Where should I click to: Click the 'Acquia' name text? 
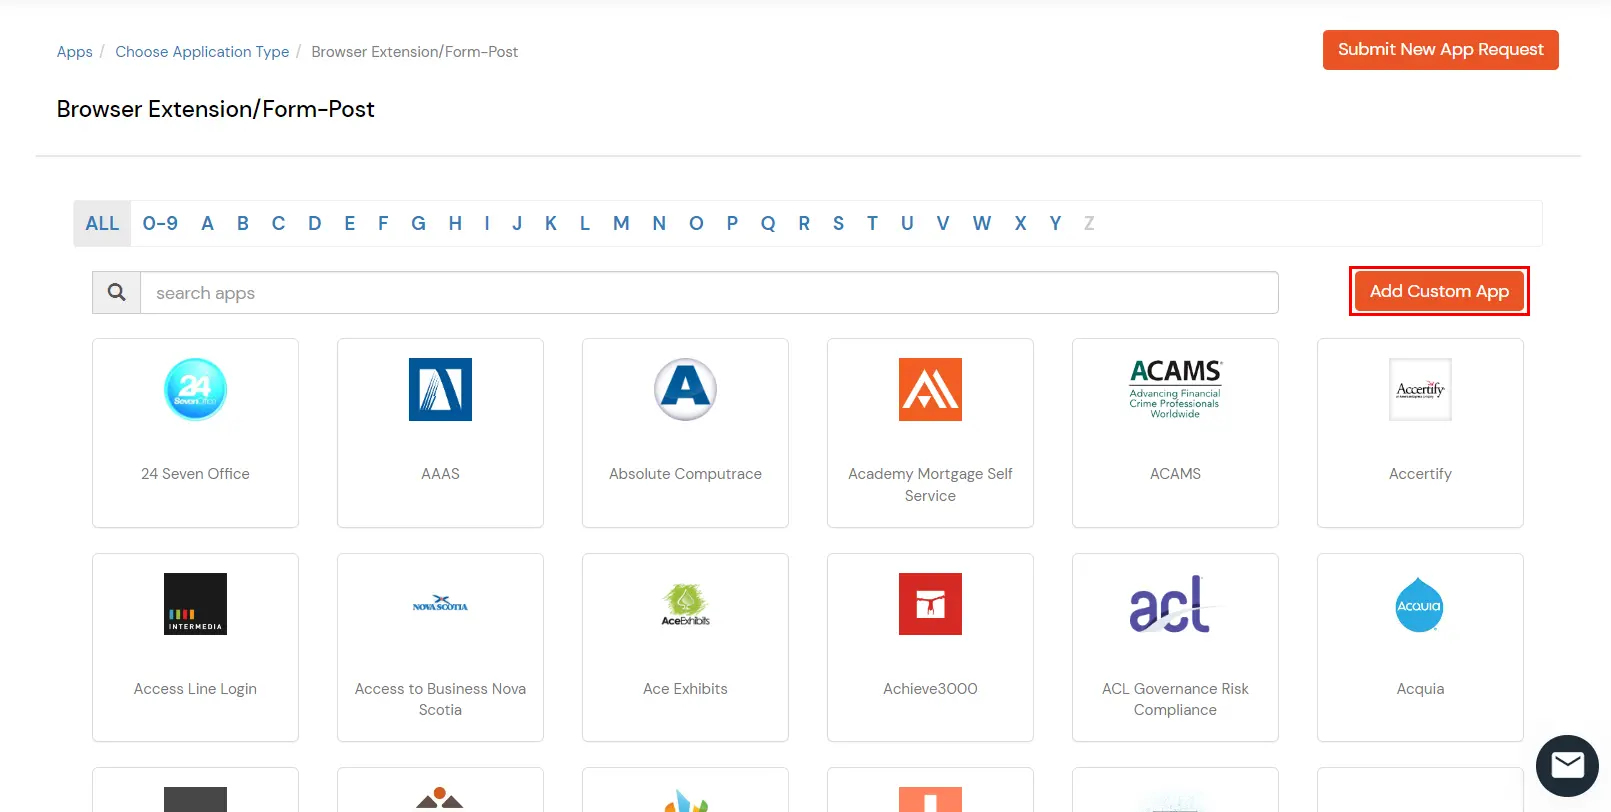tap(1420, 689)
